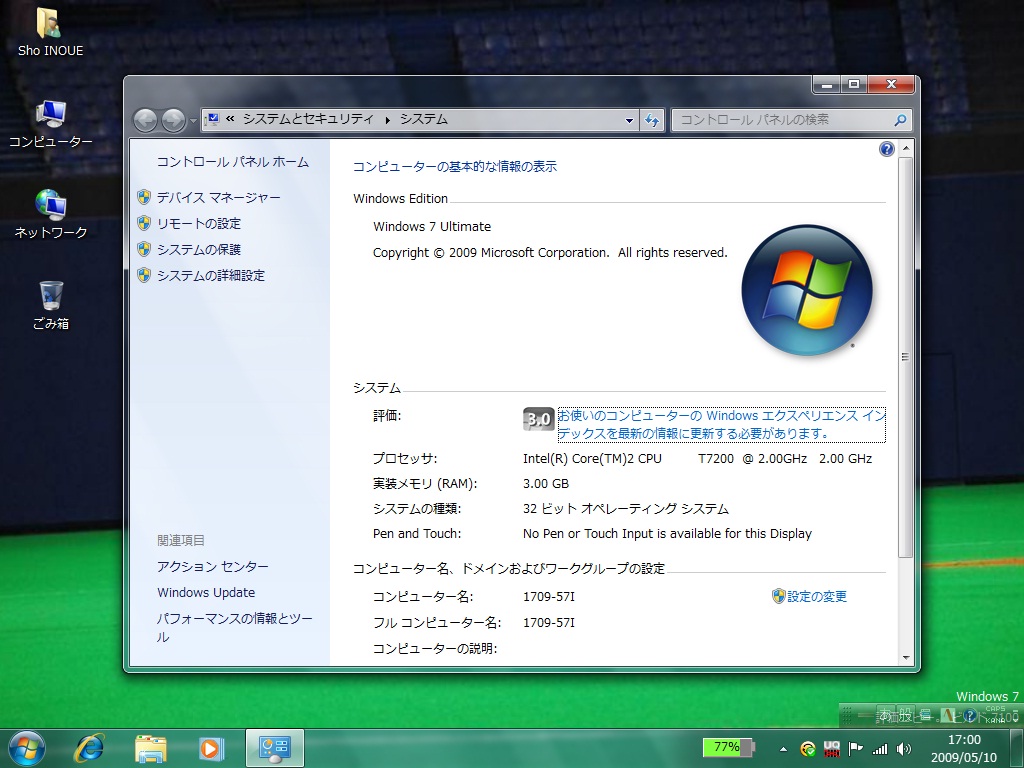Click the search magnifier icon
The width and height of the screenshot is (1024, 768).
coord(901,120)
